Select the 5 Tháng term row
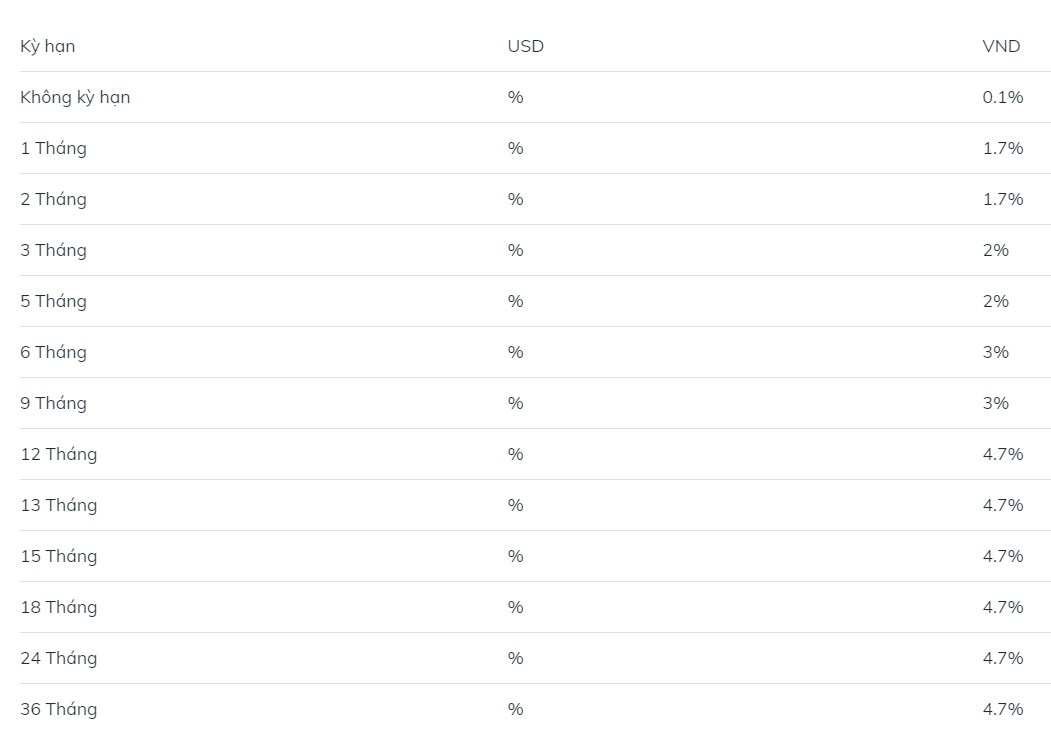 [536, 301]
